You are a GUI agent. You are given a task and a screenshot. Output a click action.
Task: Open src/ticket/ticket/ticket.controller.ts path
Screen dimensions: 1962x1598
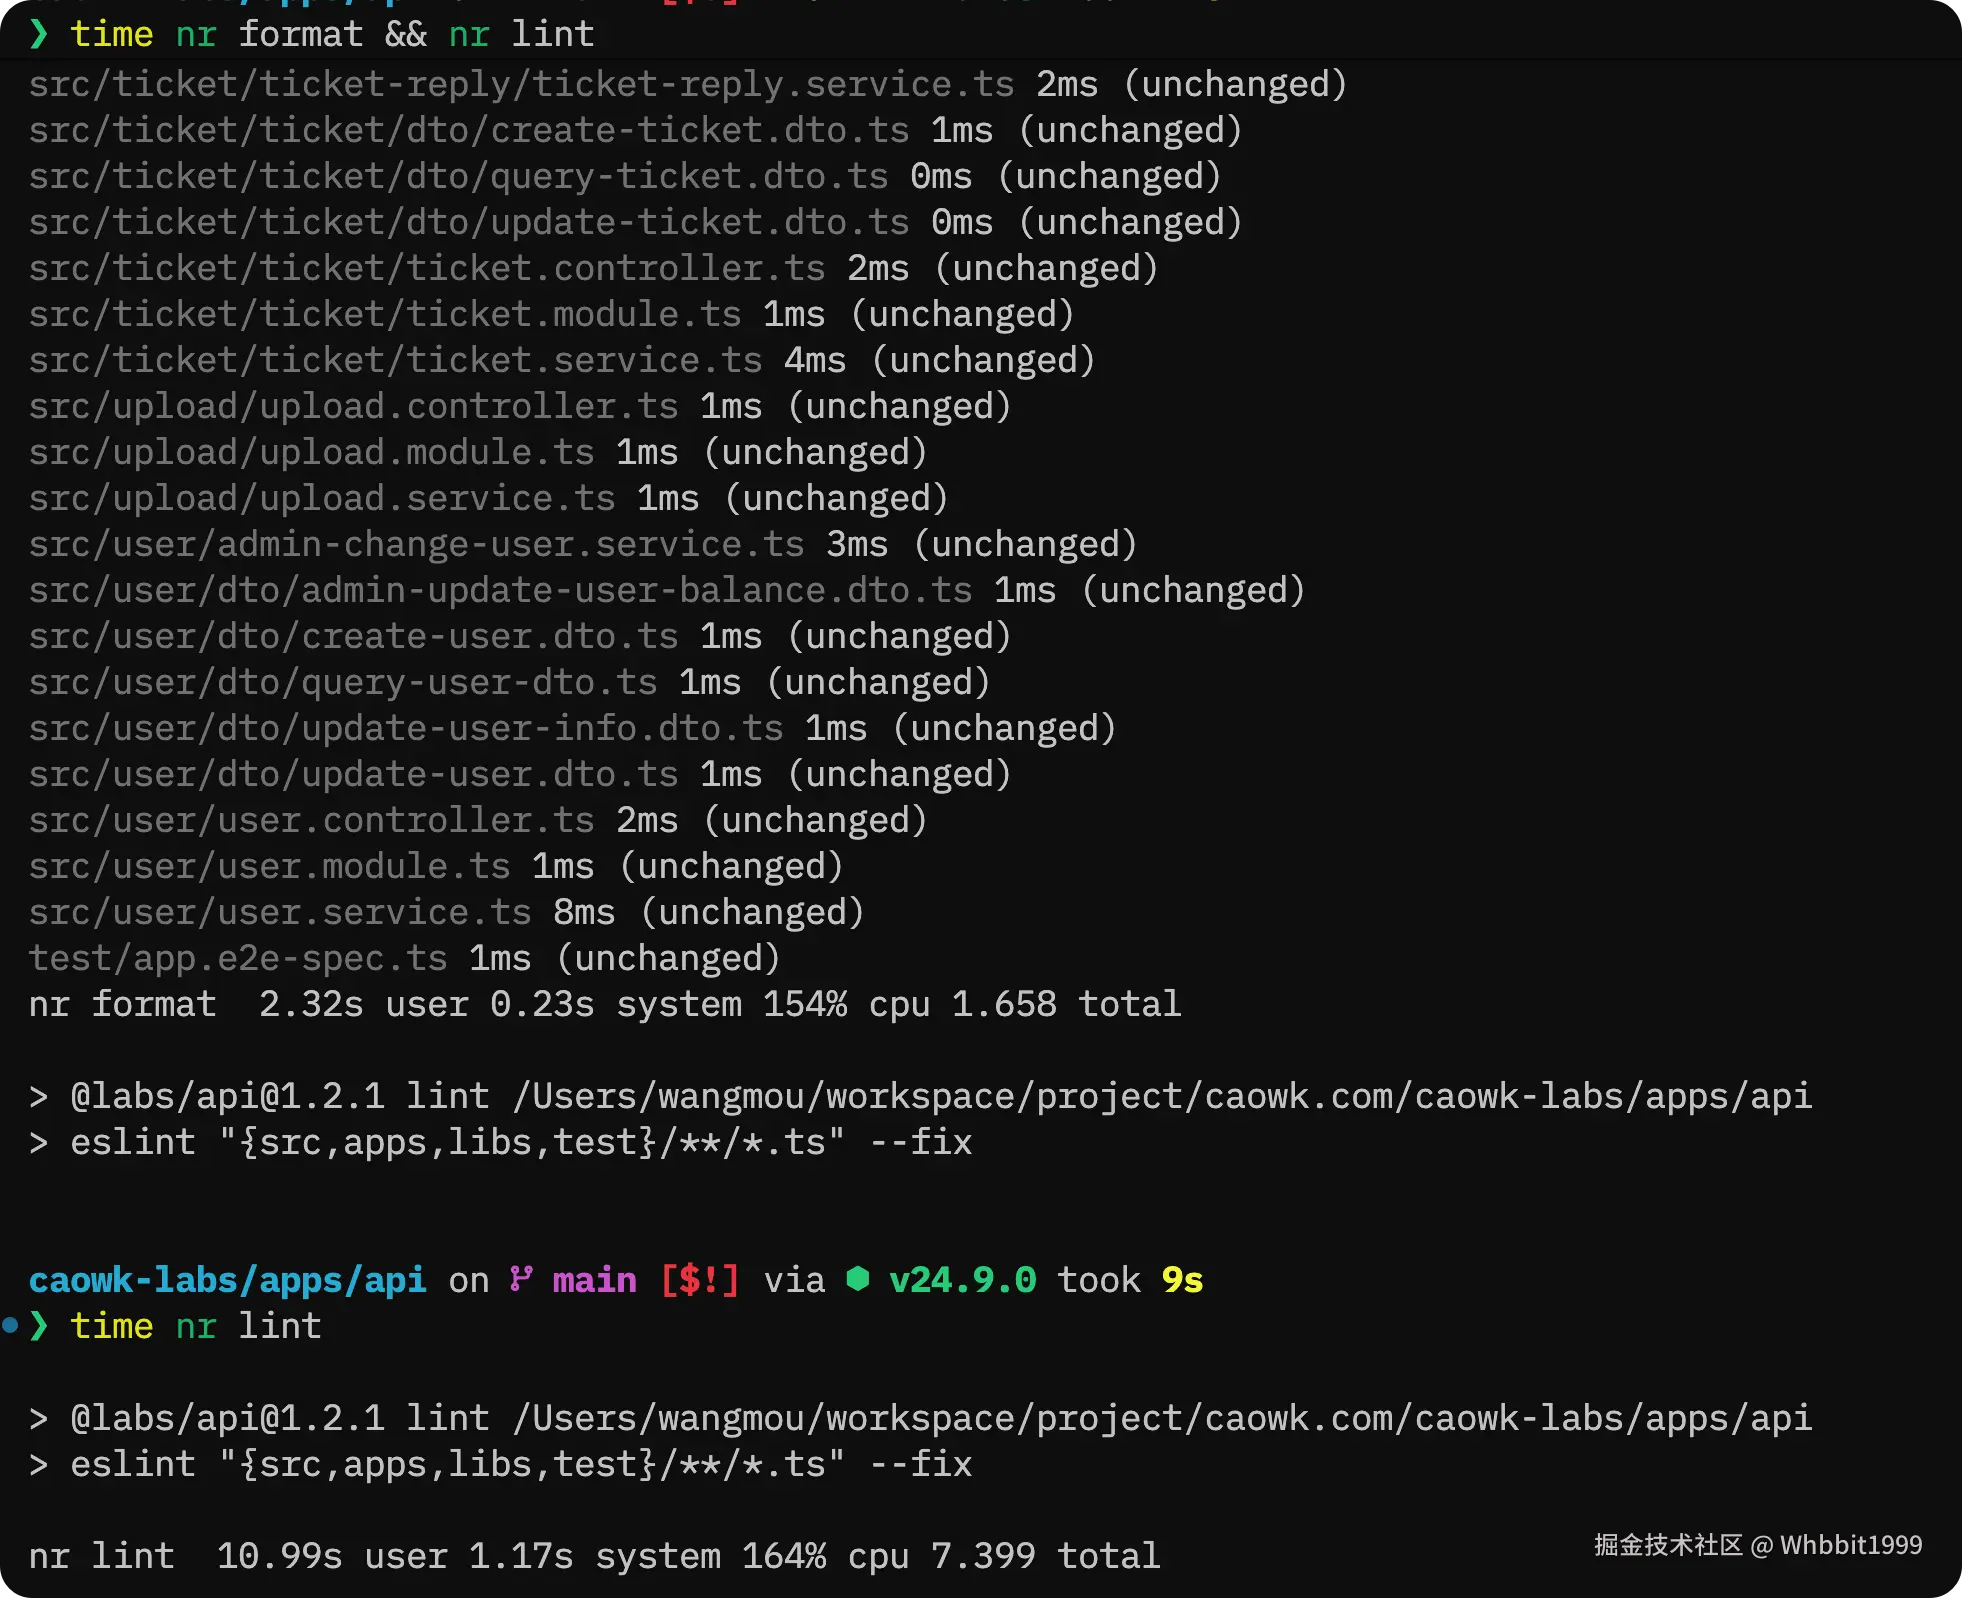pyautogui.click(x=426, y=268)
